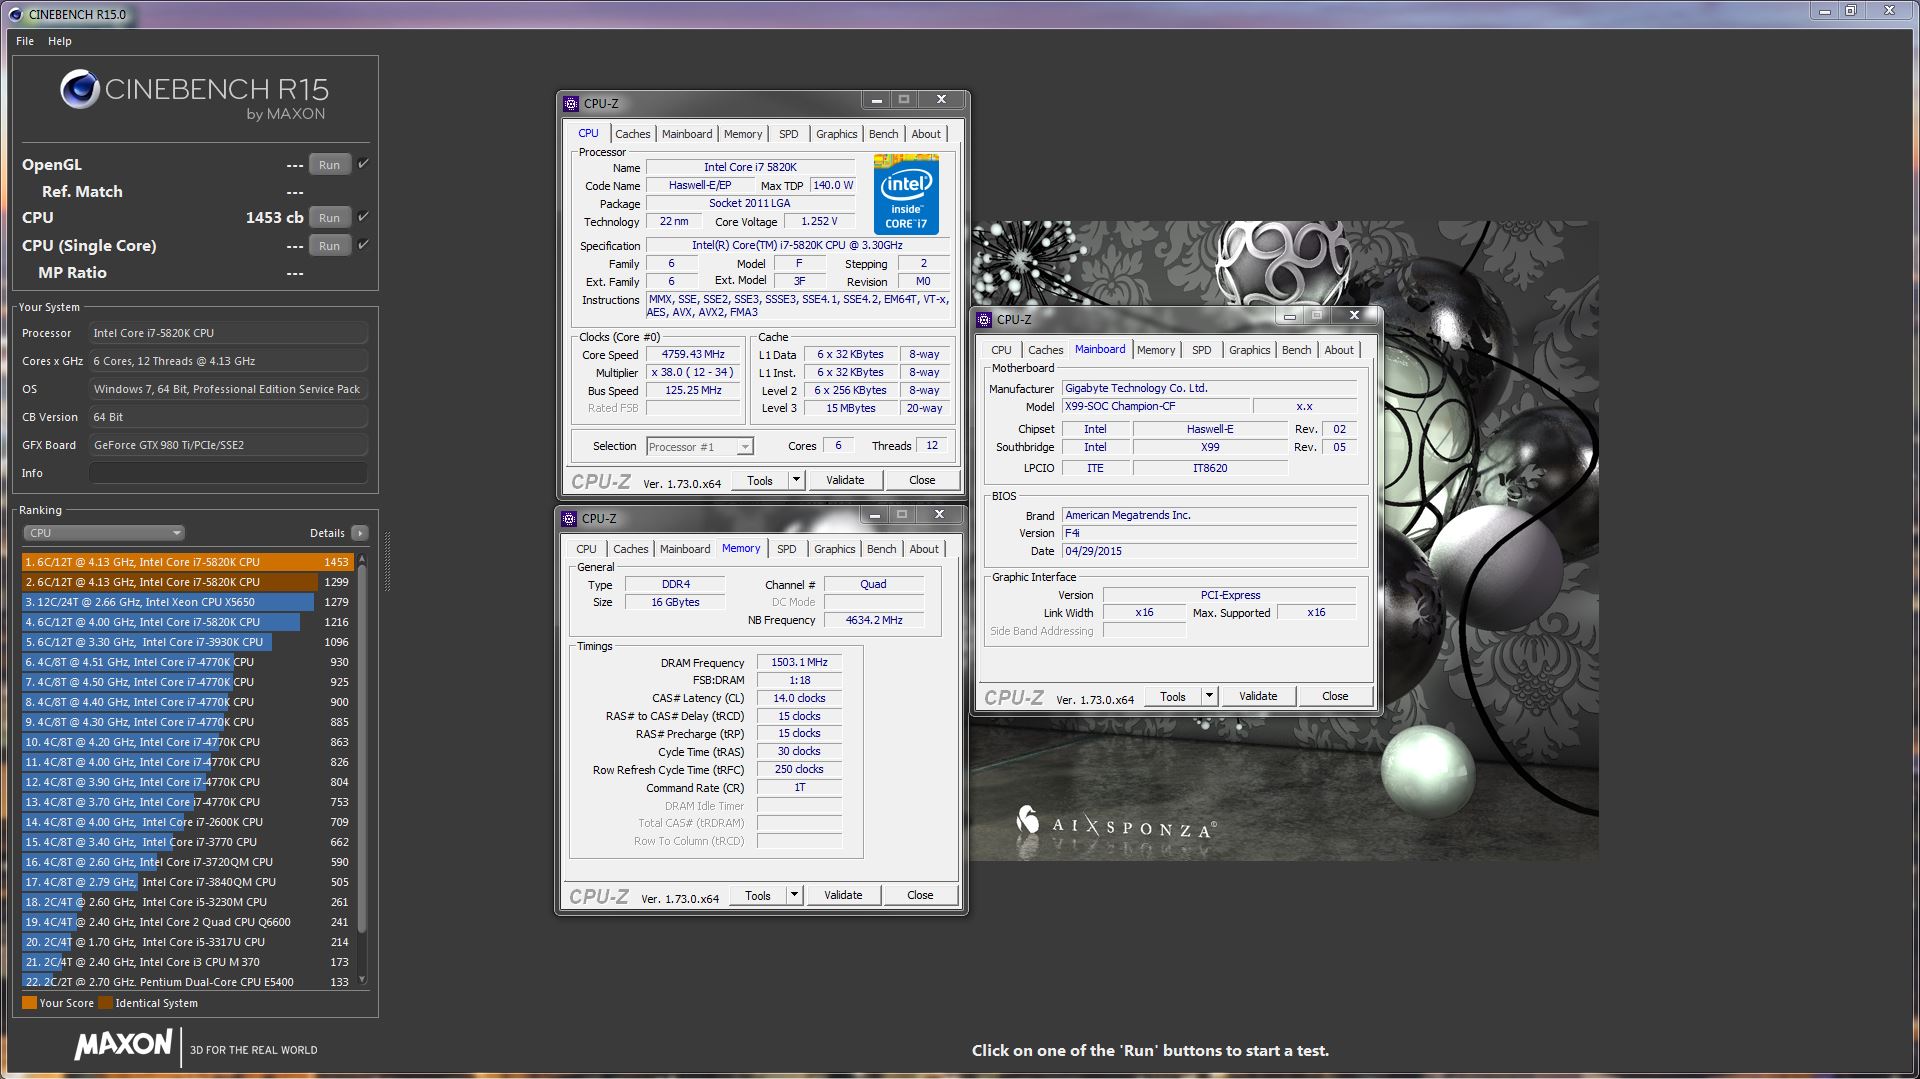Open the ranking CPU dropdown
This screenshot has height=1079, width=1920.
[104, 533]
